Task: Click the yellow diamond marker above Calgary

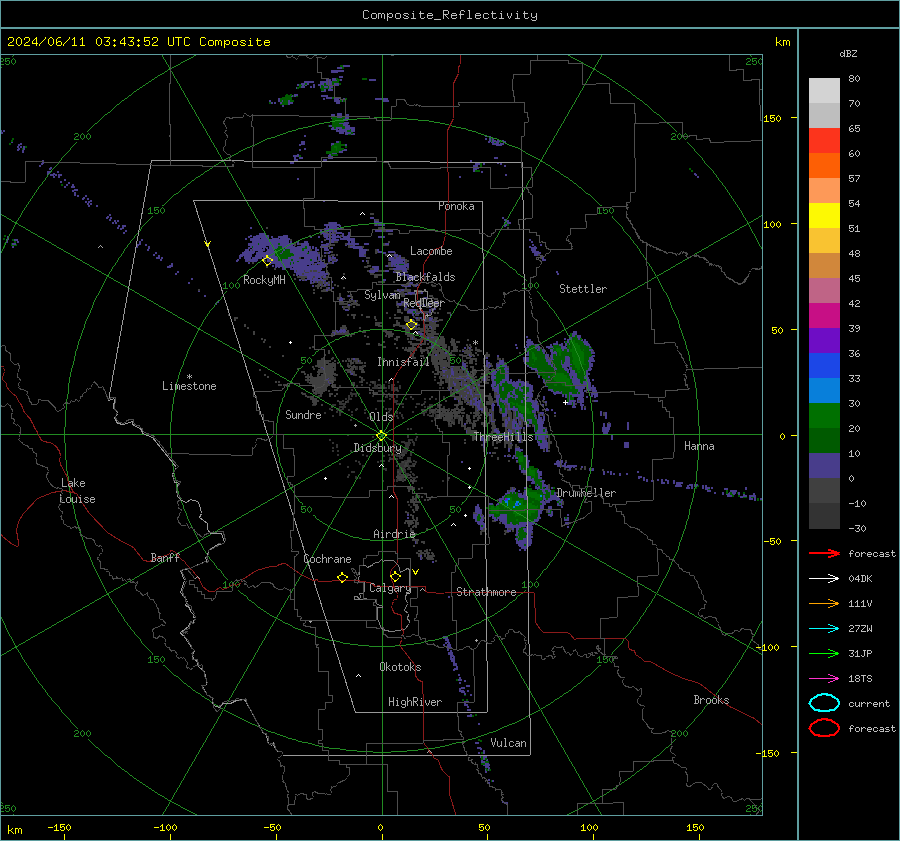Action: pyautogui.click(x=395, y=576)
